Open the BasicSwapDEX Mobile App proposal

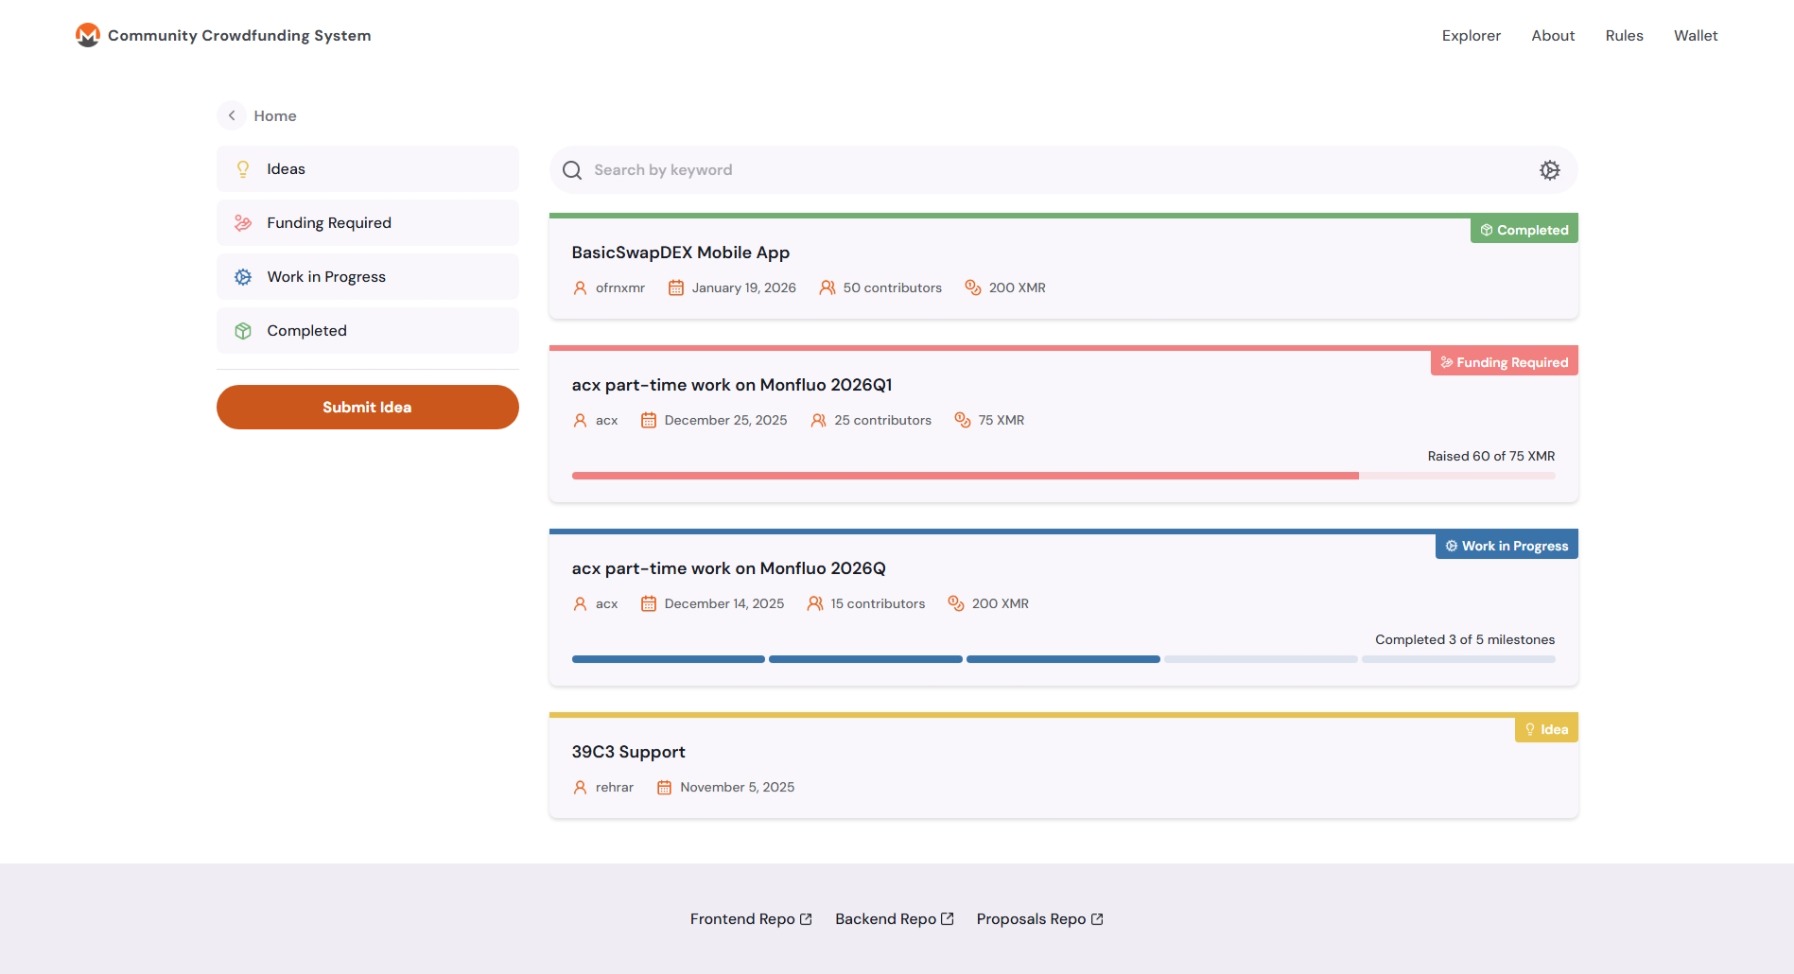point(681,253)
